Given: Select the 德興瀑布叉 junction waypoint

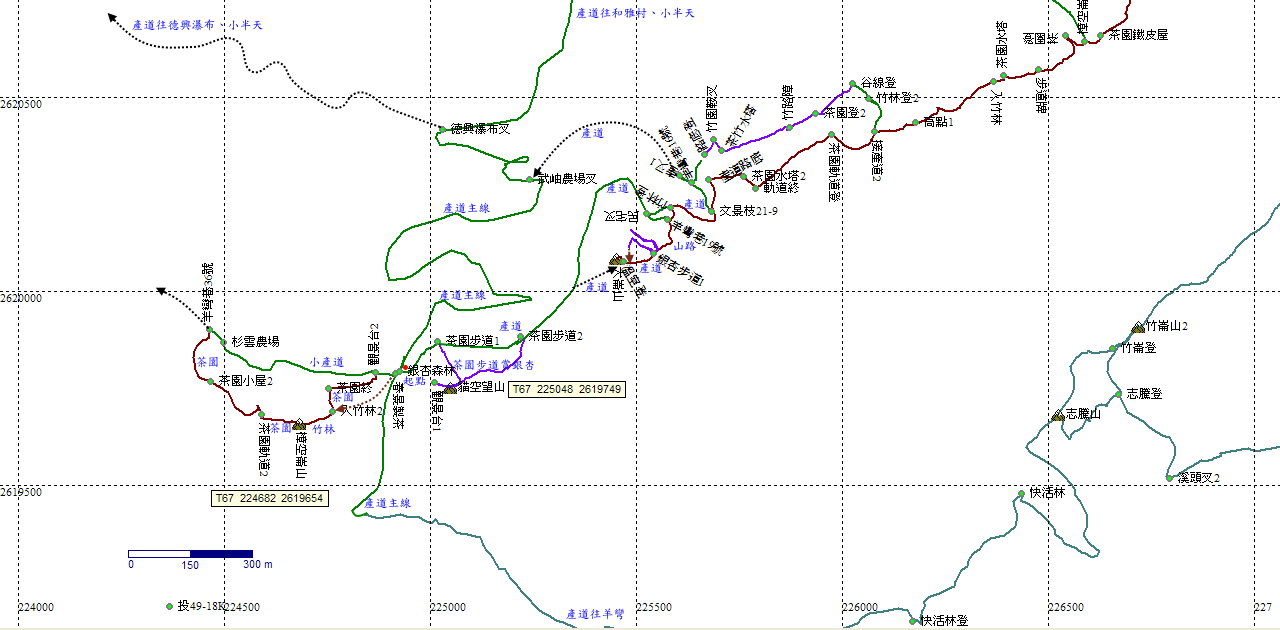Looking at the screenshot, I should click(x=441, y=129).
